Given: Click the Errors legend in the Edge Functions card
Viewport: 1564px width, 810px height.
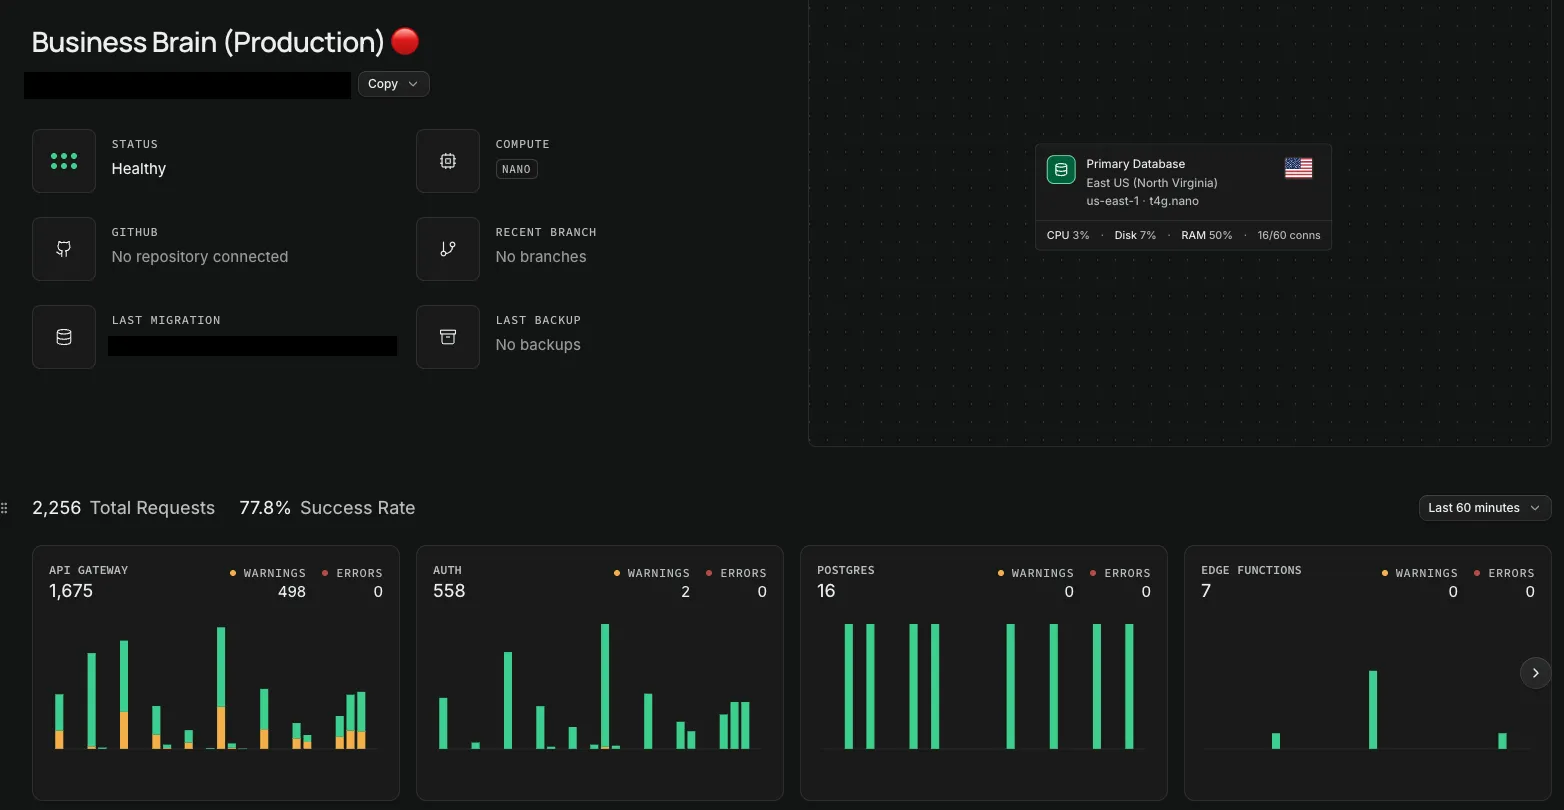Looking at the screenshot, I should click(x=1504, y=573).
